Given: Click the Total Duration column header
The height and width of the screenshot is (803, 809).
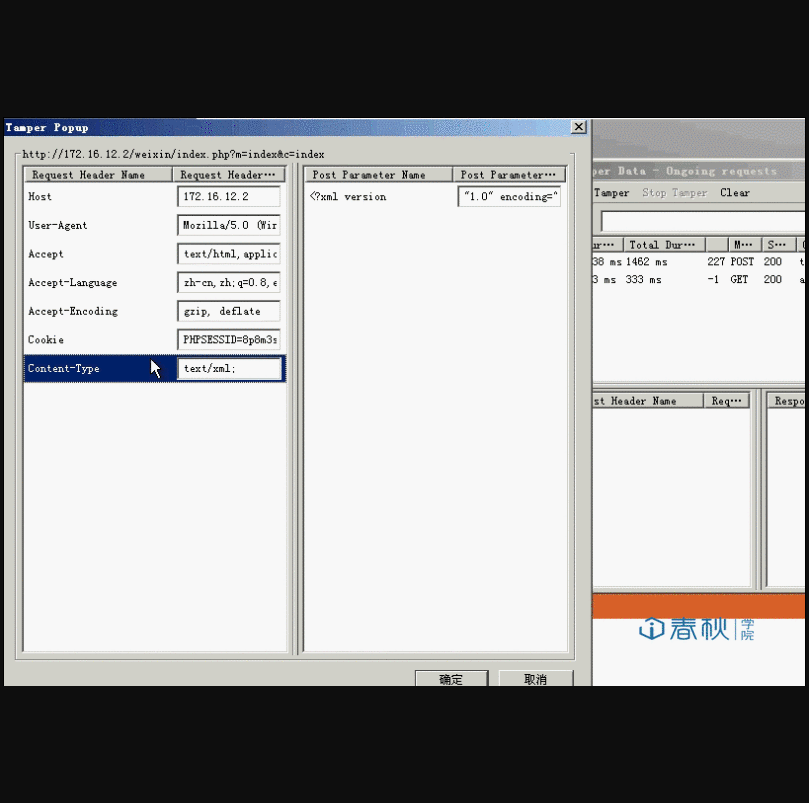Looking at the screenshot, I should [663, 245].
